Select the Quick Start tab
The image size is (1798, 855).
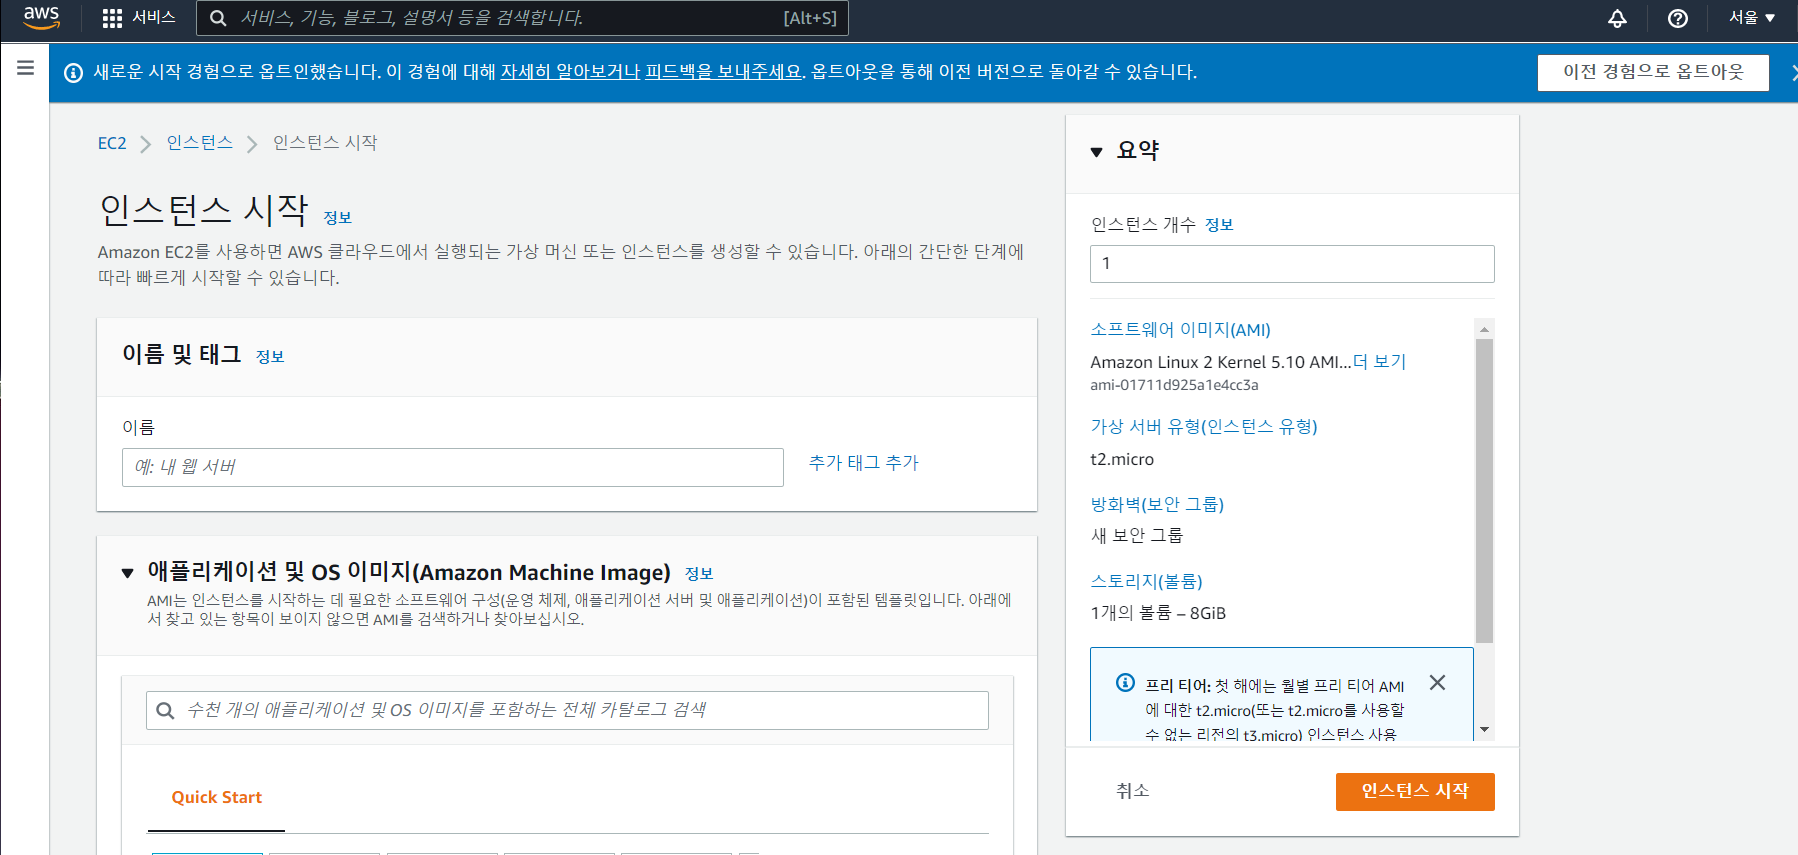coord(216,797)
